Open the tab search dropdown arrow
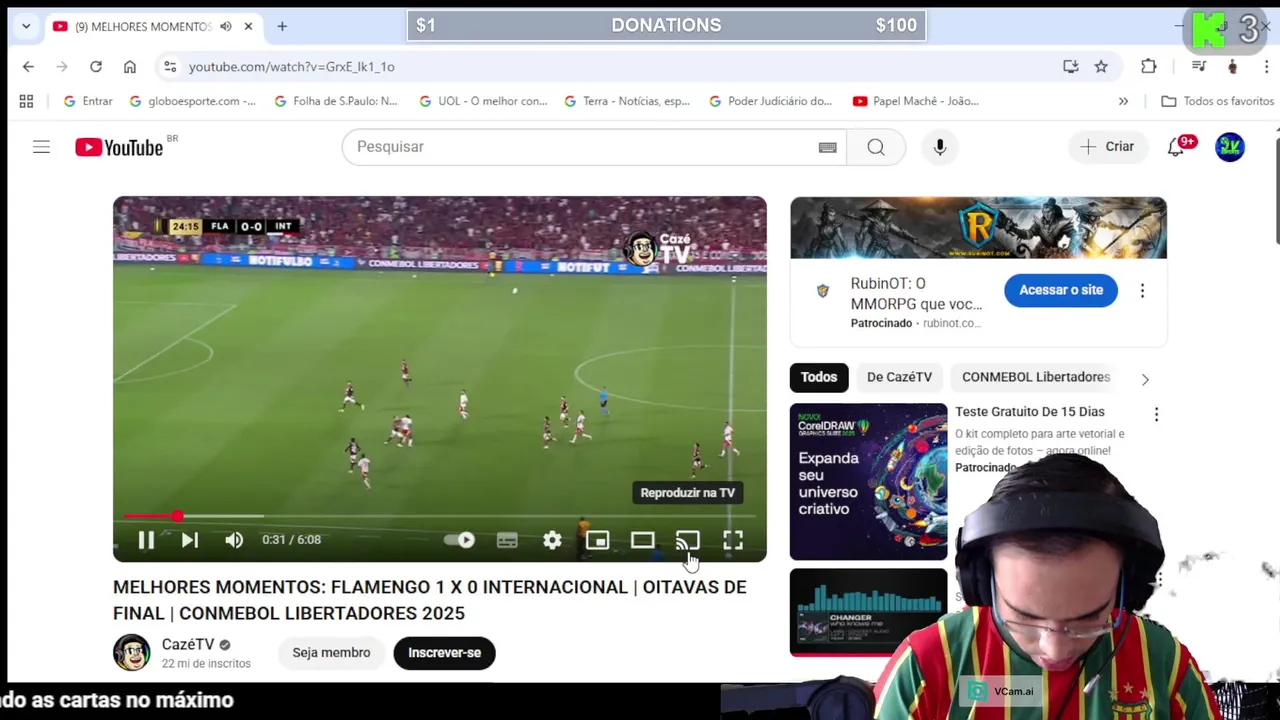This screenshot has width=1280, height=720. tap(26, 26)
